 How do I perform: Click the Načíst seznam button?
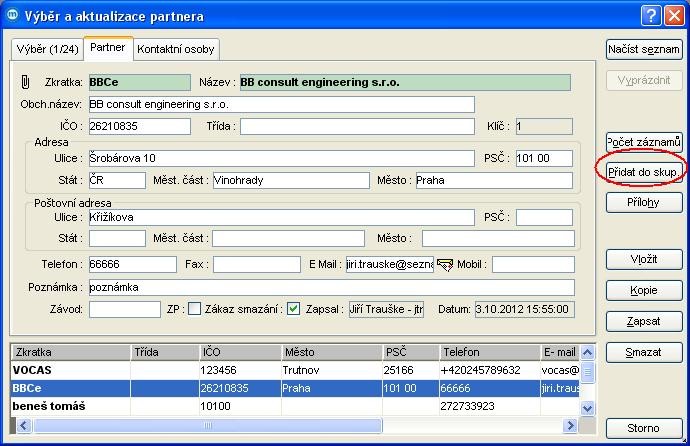[644, 50]
